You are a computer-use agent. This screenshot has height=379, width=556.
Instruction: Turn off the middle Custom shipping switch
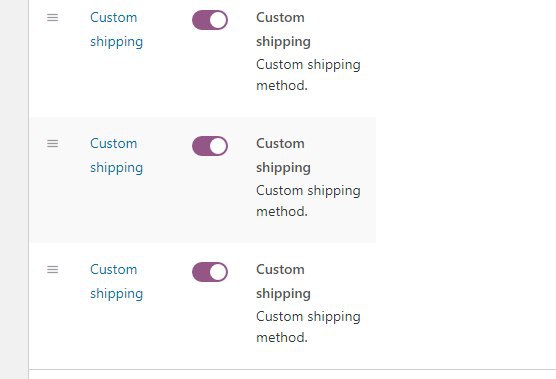tap(210, 146)
